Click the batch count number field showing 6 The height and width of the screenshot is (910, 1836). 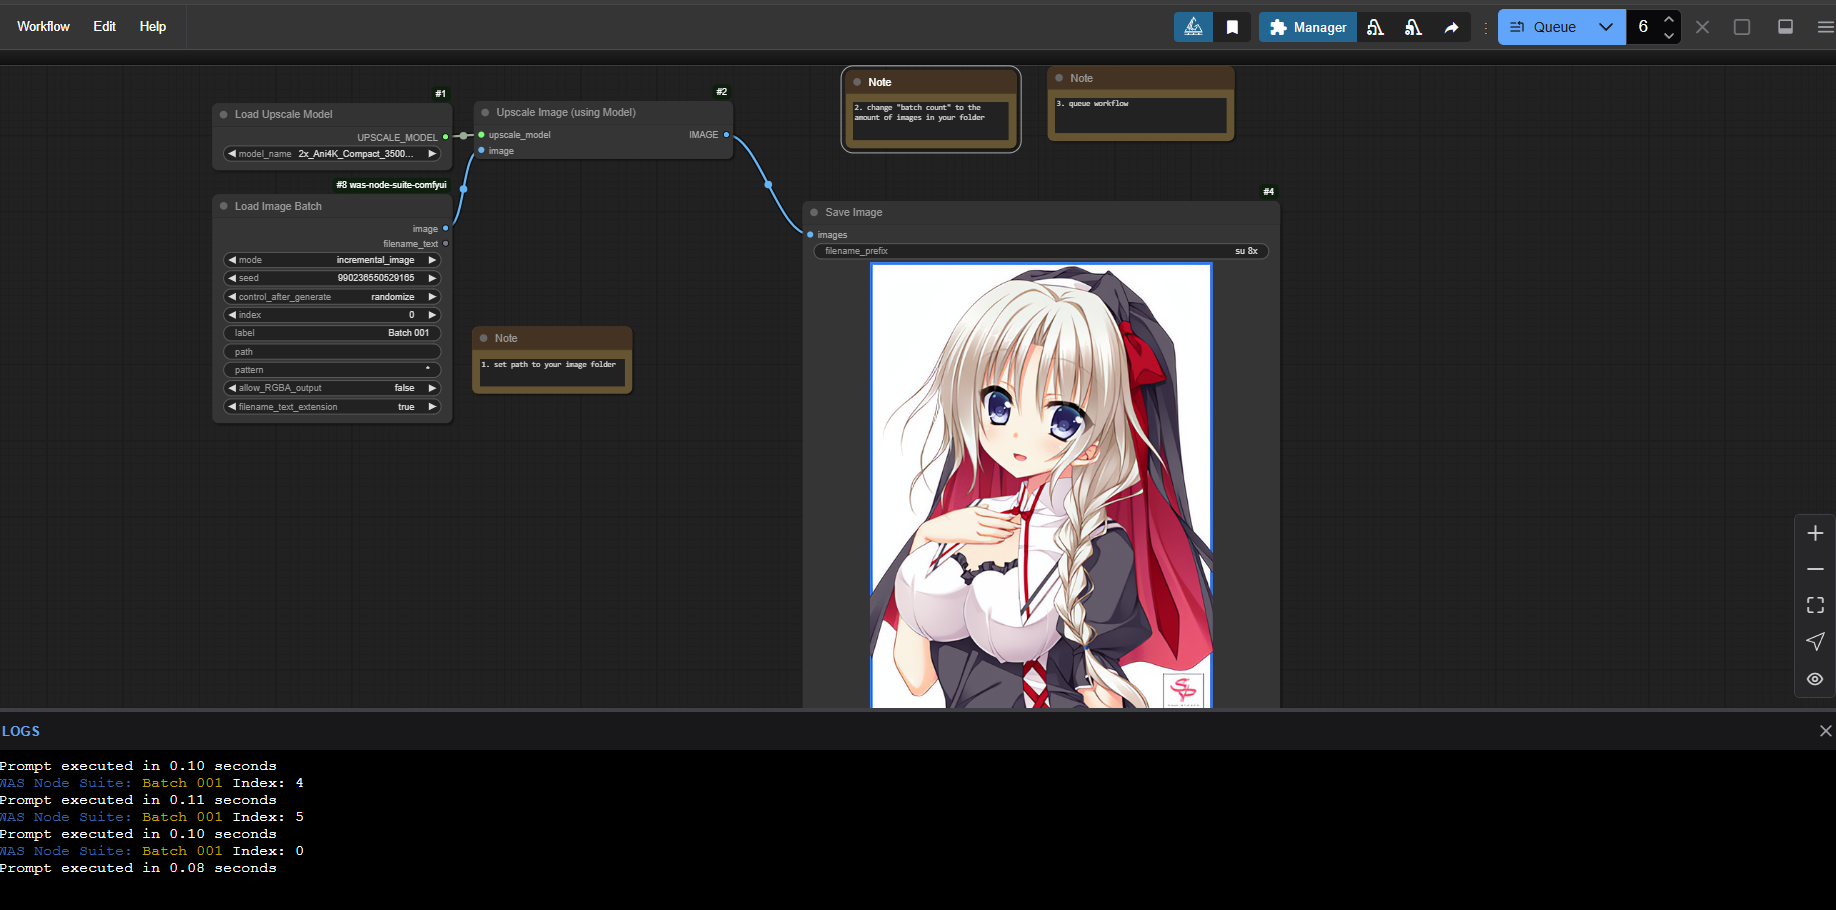(x=1643, y=27)
